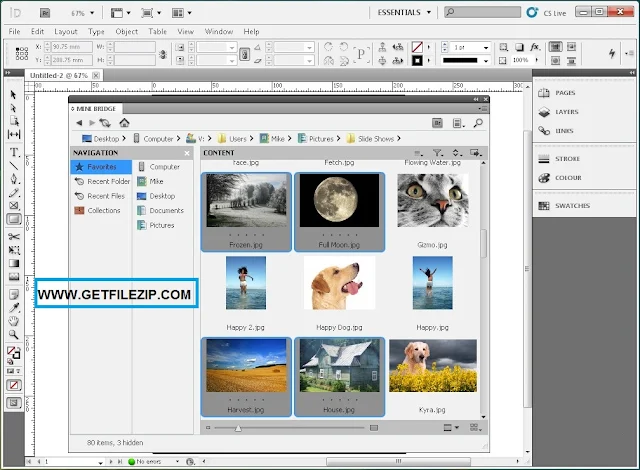Select the Note tool
This screenshot has height=470, width=640.
(x=13, y=294)
